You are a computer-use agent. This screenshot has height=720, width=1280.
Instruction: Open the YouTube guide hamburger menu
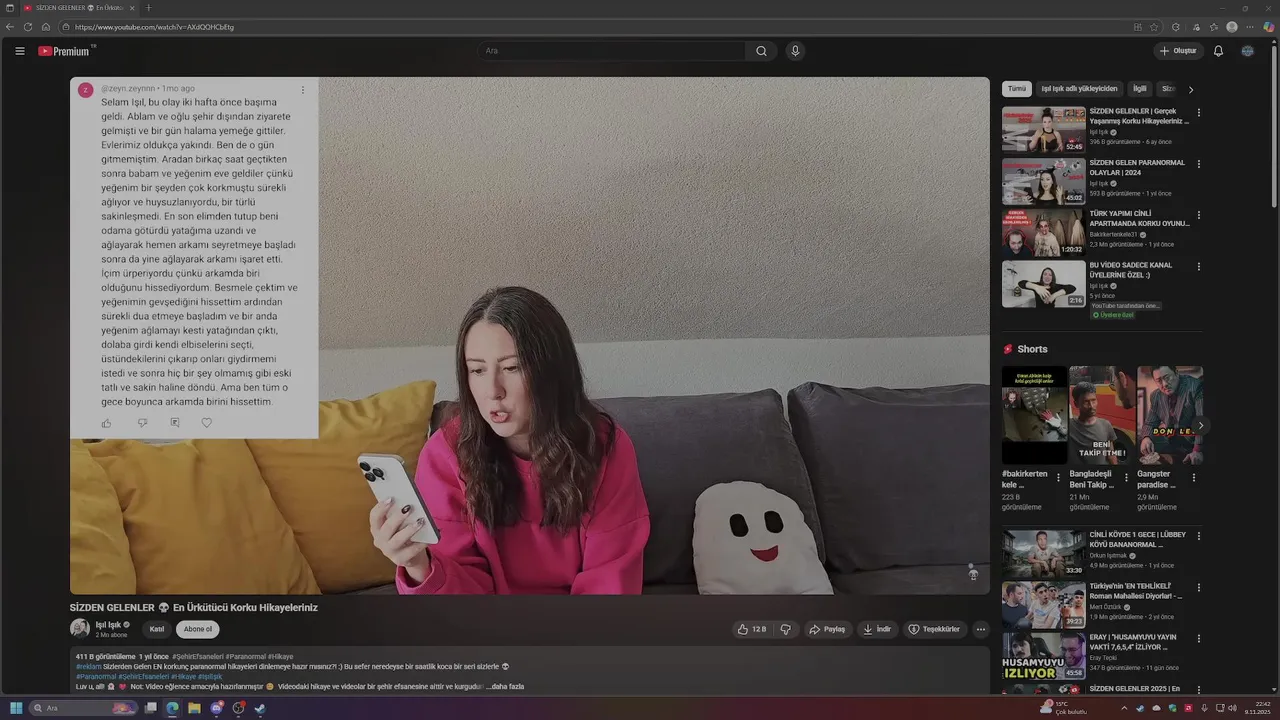click(20, 51)
